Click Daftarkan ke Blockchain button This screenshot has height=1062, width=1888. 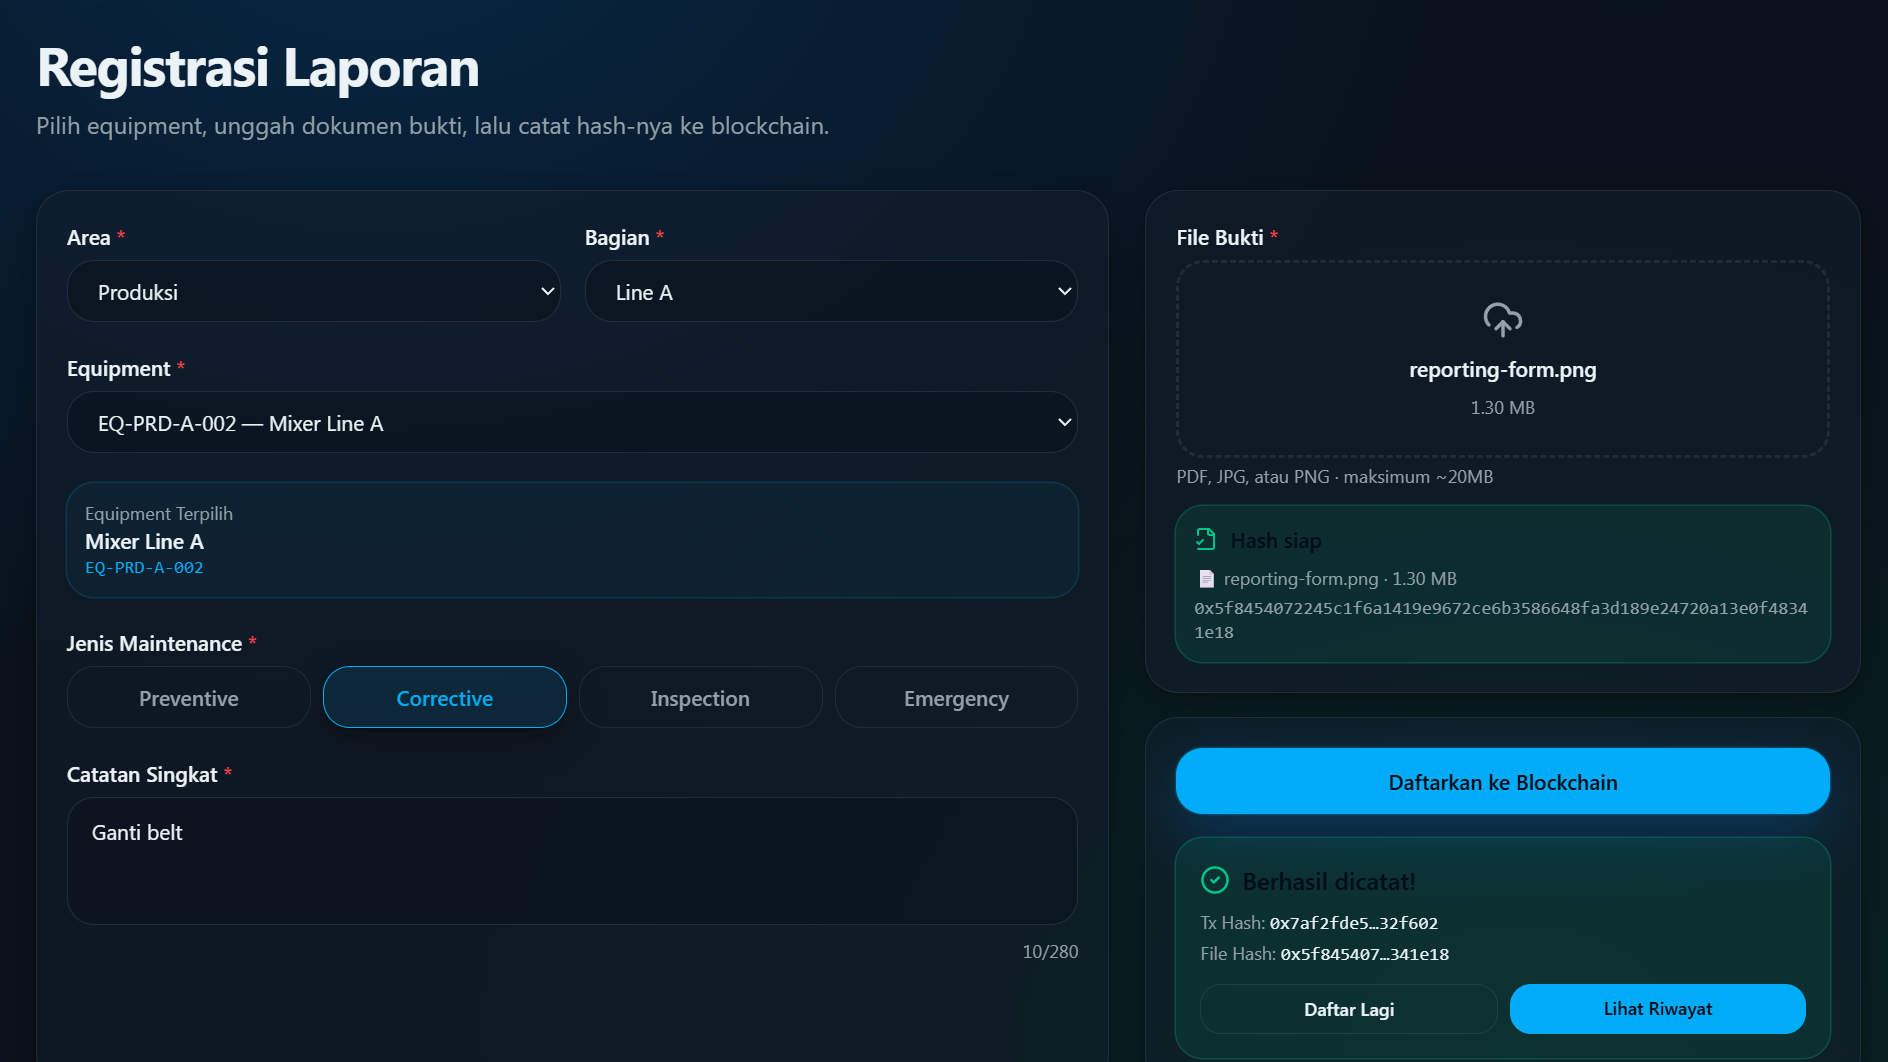(x=1502, y=782)
